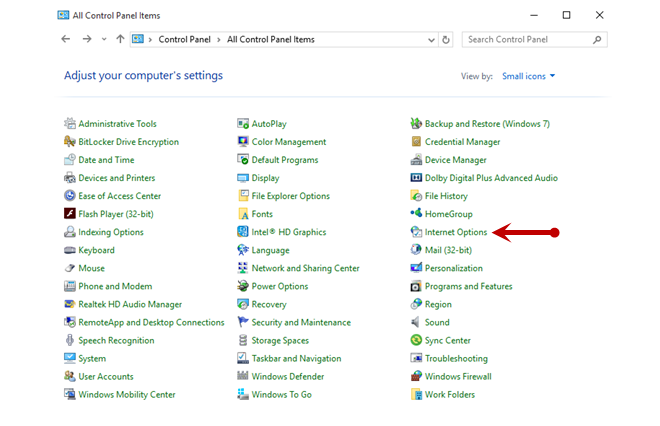Open the Date and Time link
Image resolution: width=660 pixels, height=426 pixels.
click(x=106, y=160)
